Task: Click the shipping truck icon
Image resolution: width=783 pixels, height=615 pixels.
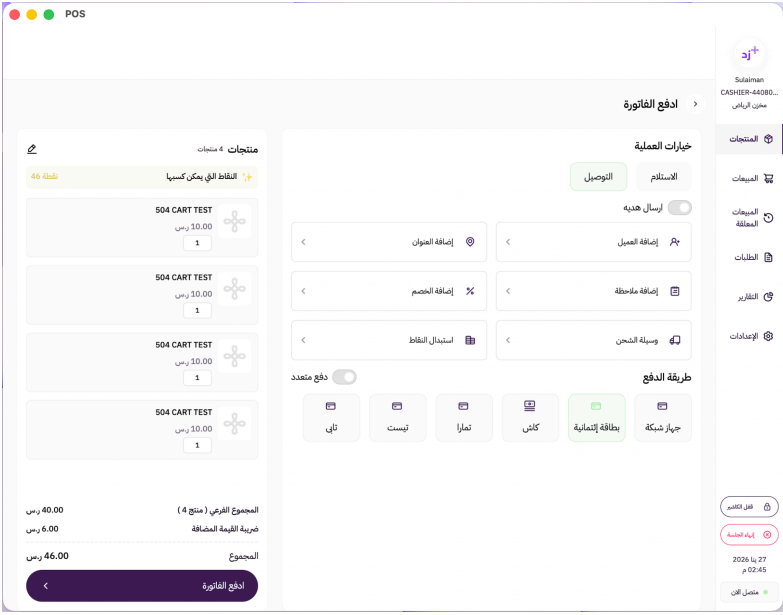Action: [x=675, y=340]
